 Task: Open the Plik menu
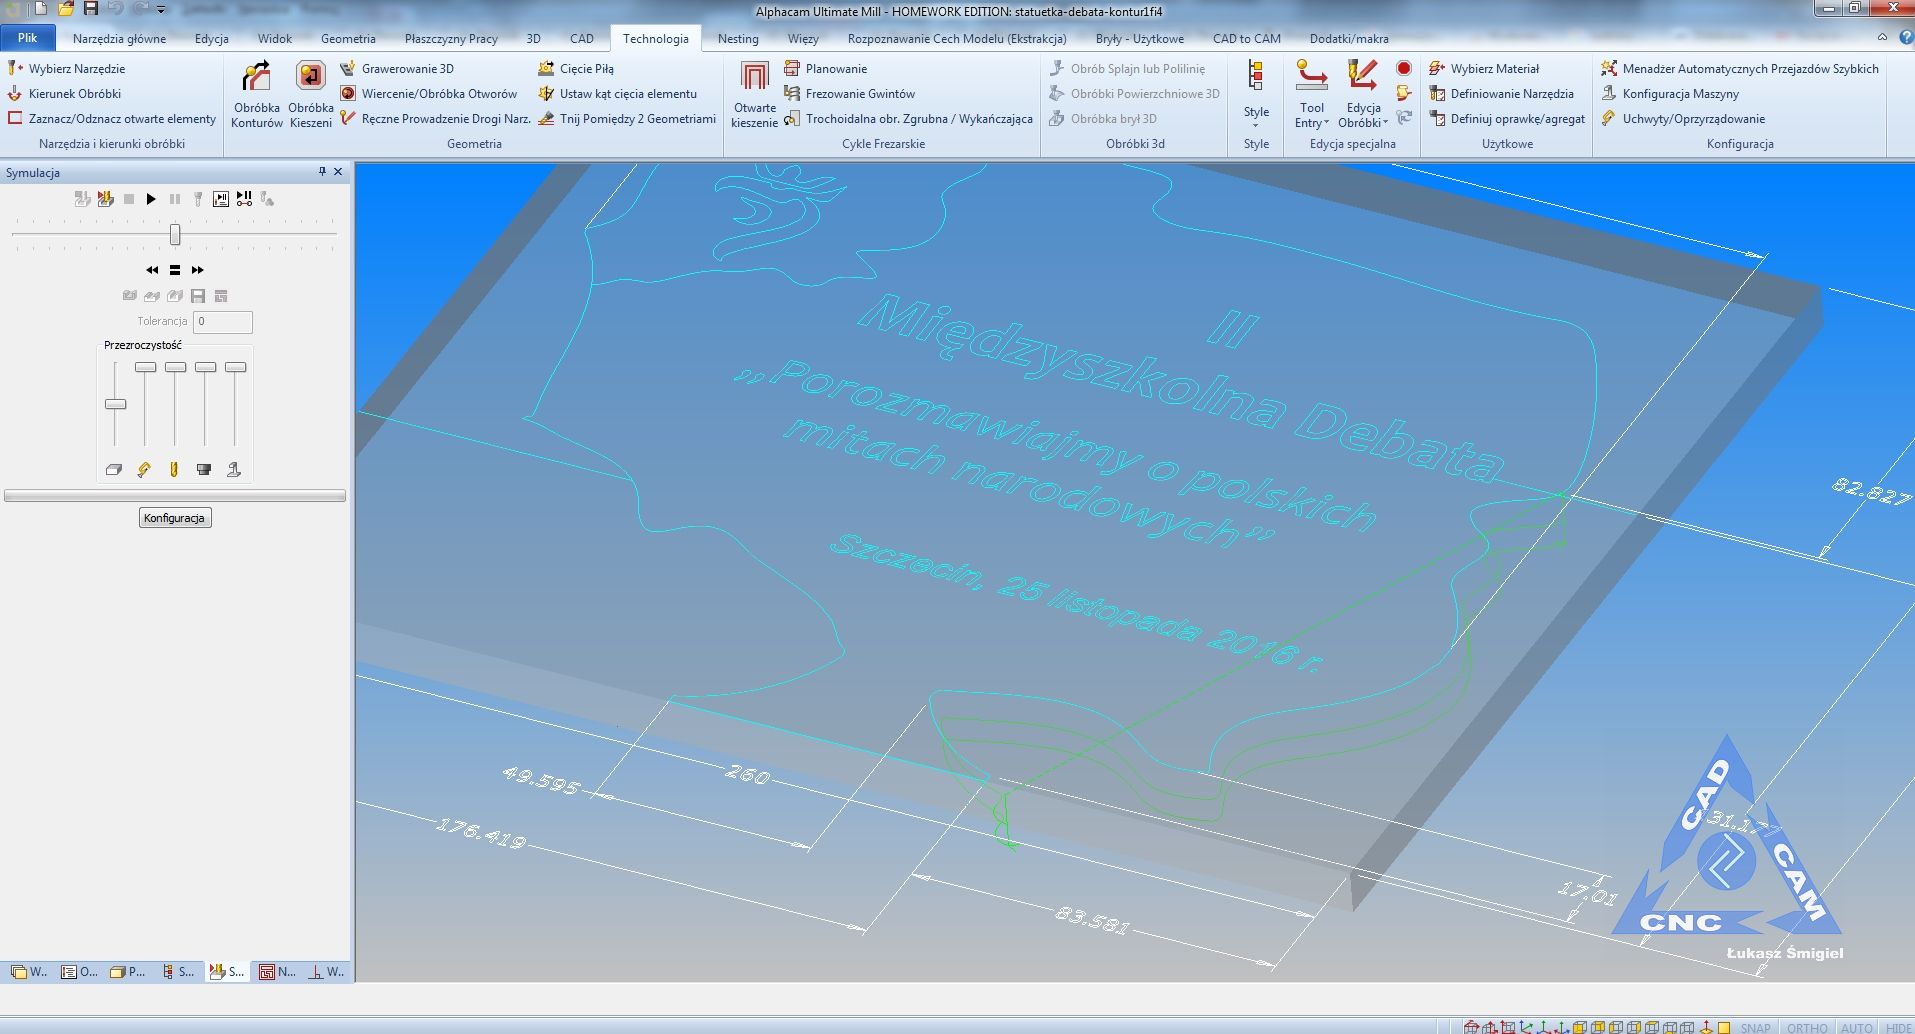click(27, 38)
